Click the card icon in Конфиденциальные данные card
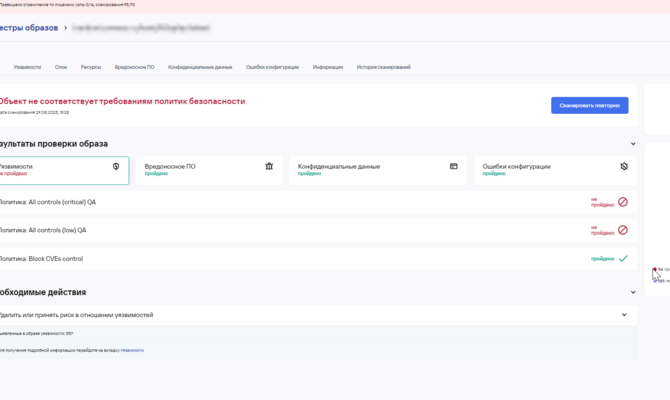 pos(454,166)
